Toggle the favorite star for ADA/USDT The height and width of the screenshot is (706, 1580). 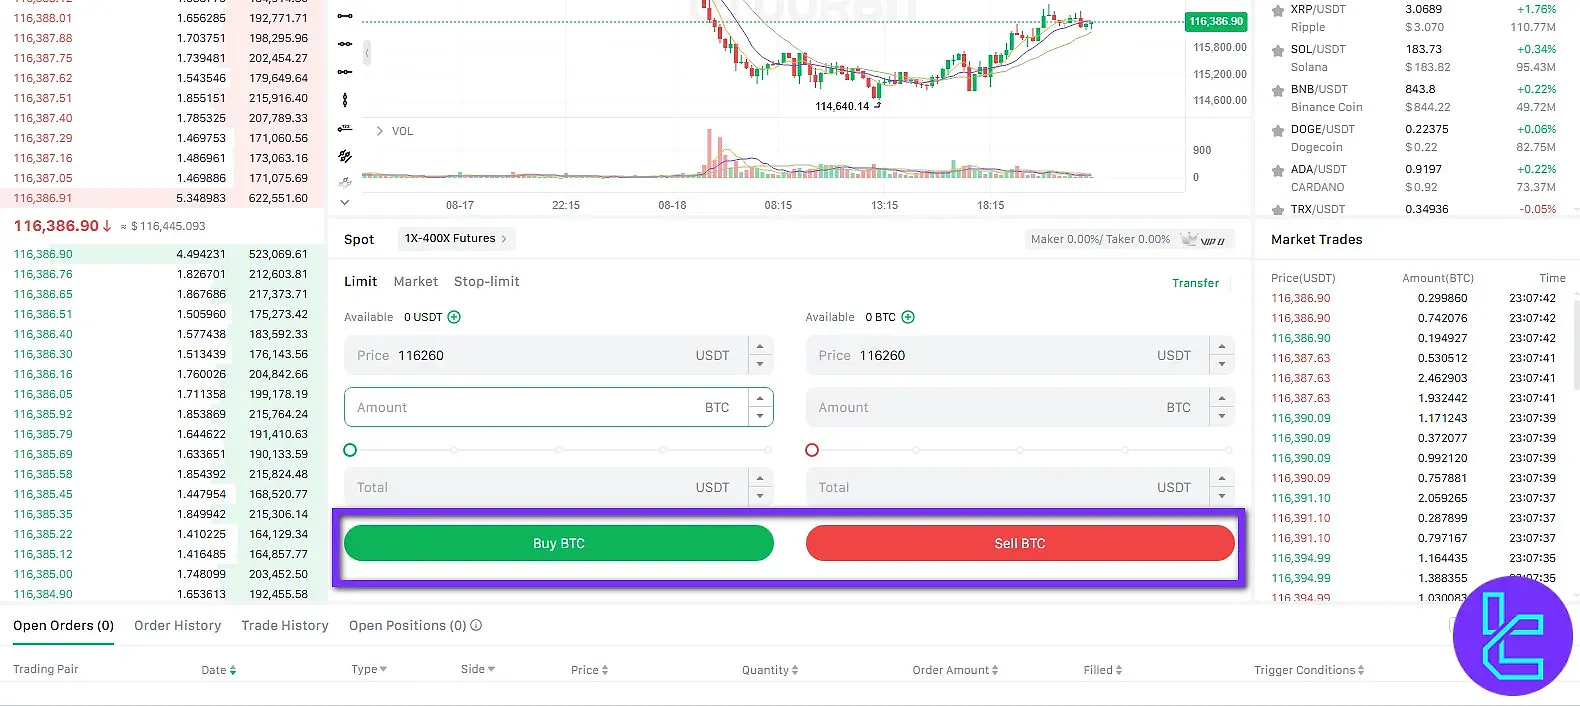(x=1277, y=168)
